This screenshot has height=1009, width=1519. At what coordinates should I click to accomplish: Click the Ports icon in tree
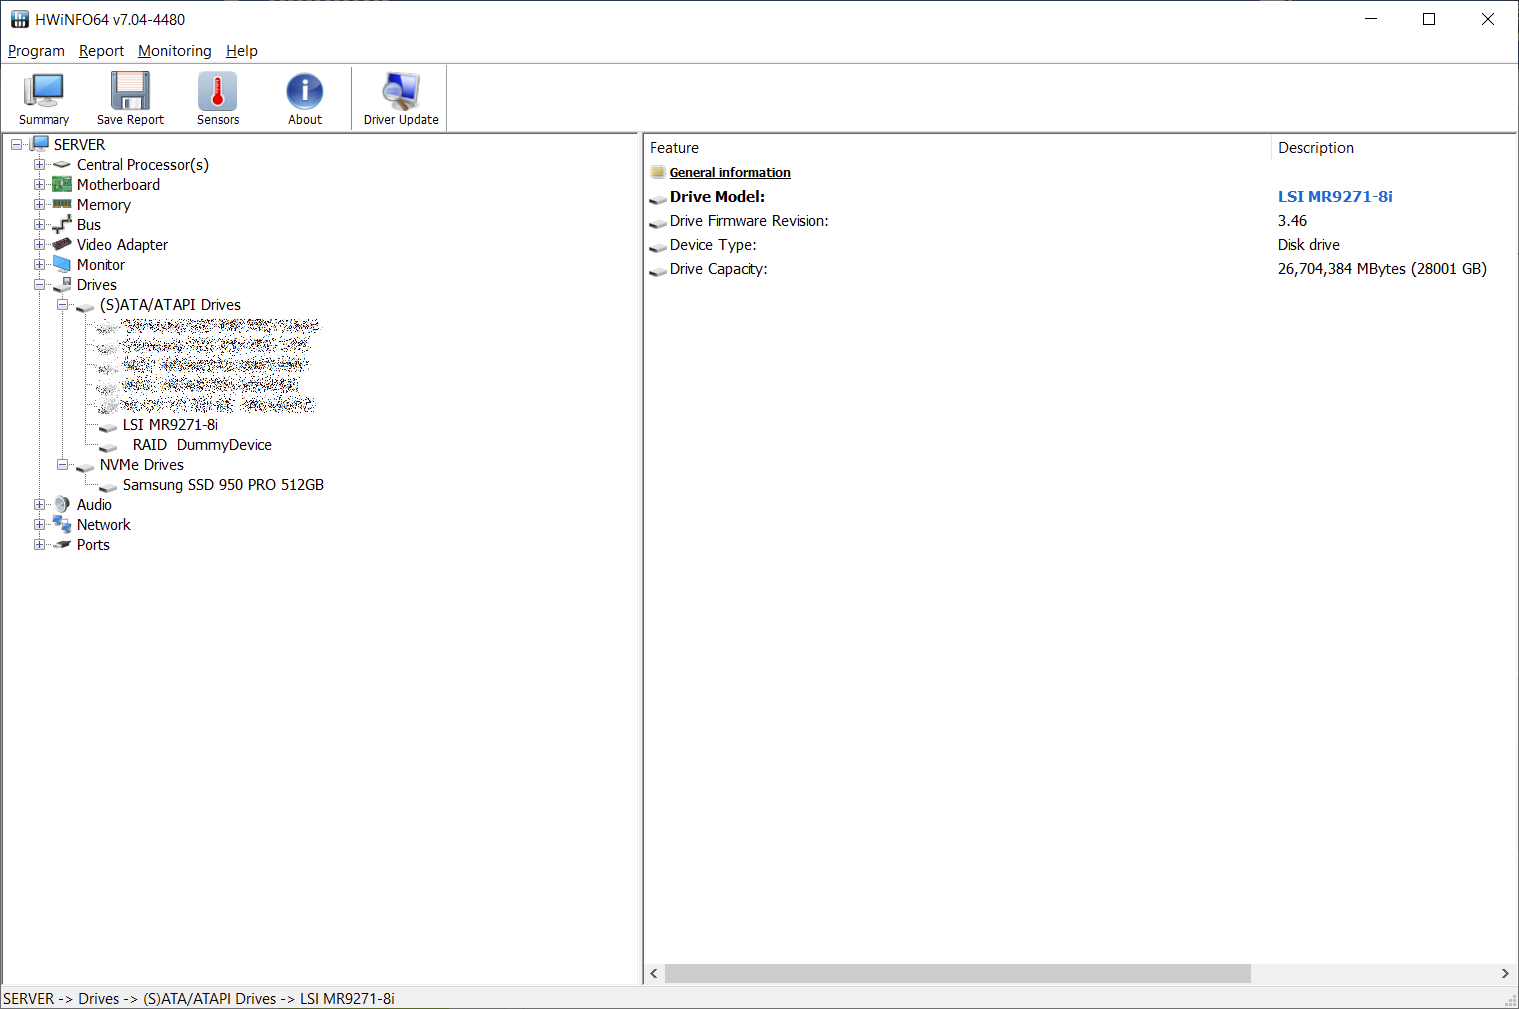(62, 545)
